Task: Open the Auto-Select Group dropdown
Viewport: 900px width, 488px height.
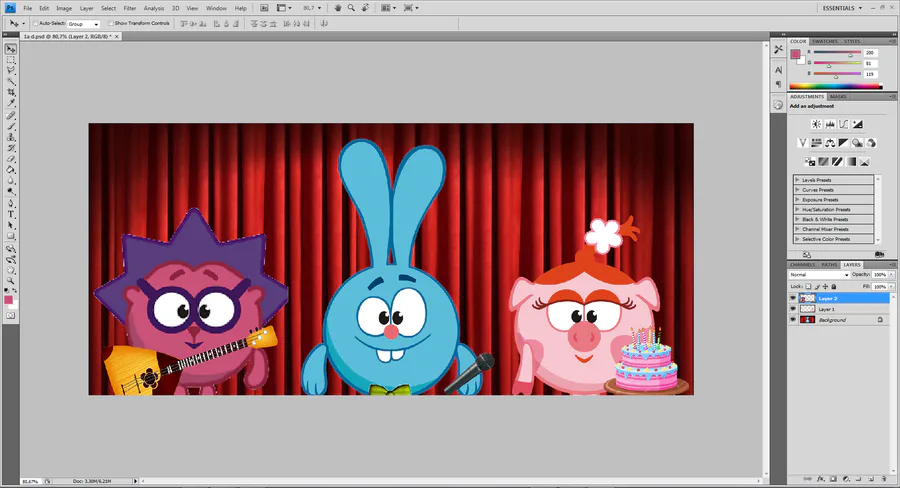Action: click(x=83, y=24)
